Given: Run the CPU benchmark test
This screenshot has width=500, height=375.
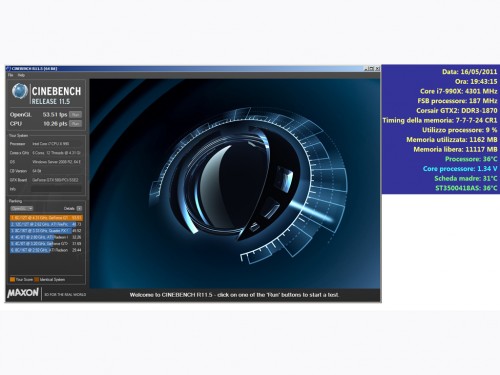Looking at the screenshot, I should coord(75,124).
